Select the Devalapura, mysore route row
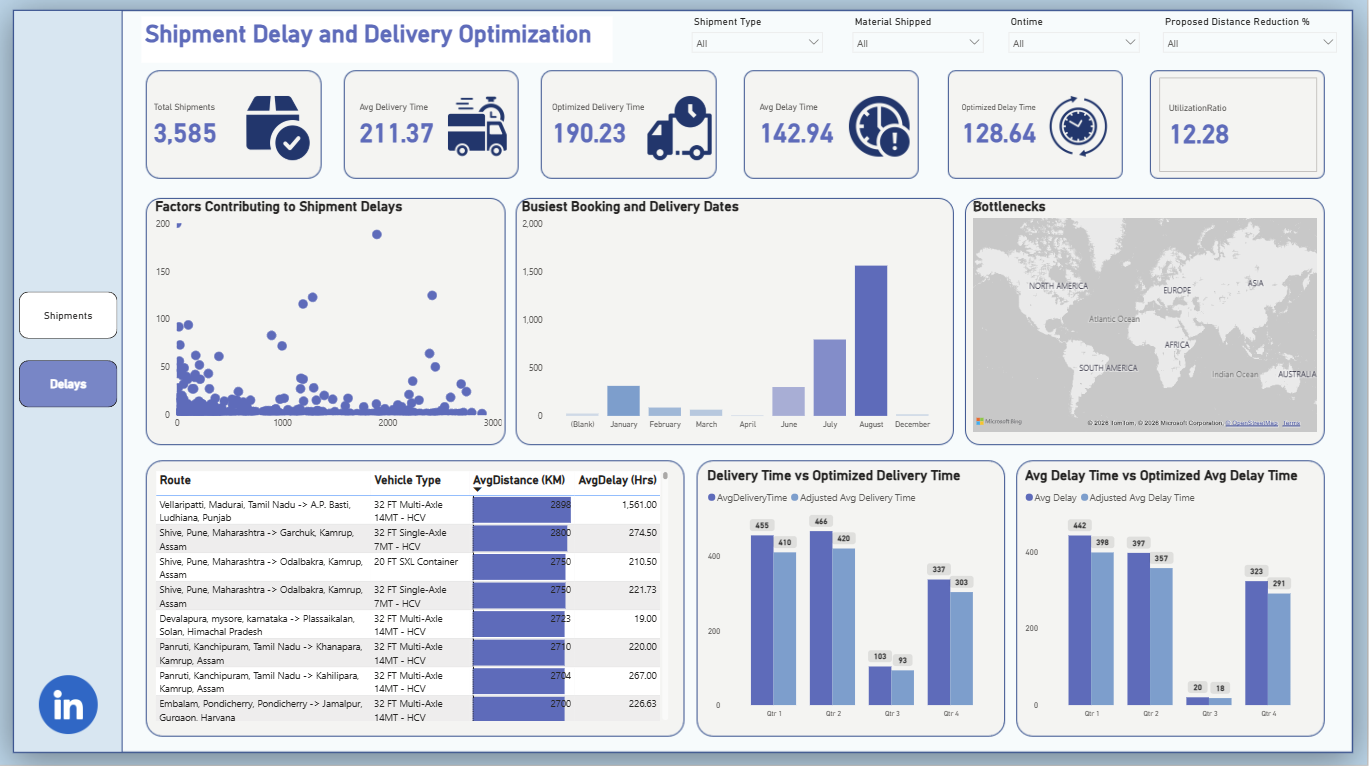This screenshot has width=1369, height=766. (x=408, y=625)
